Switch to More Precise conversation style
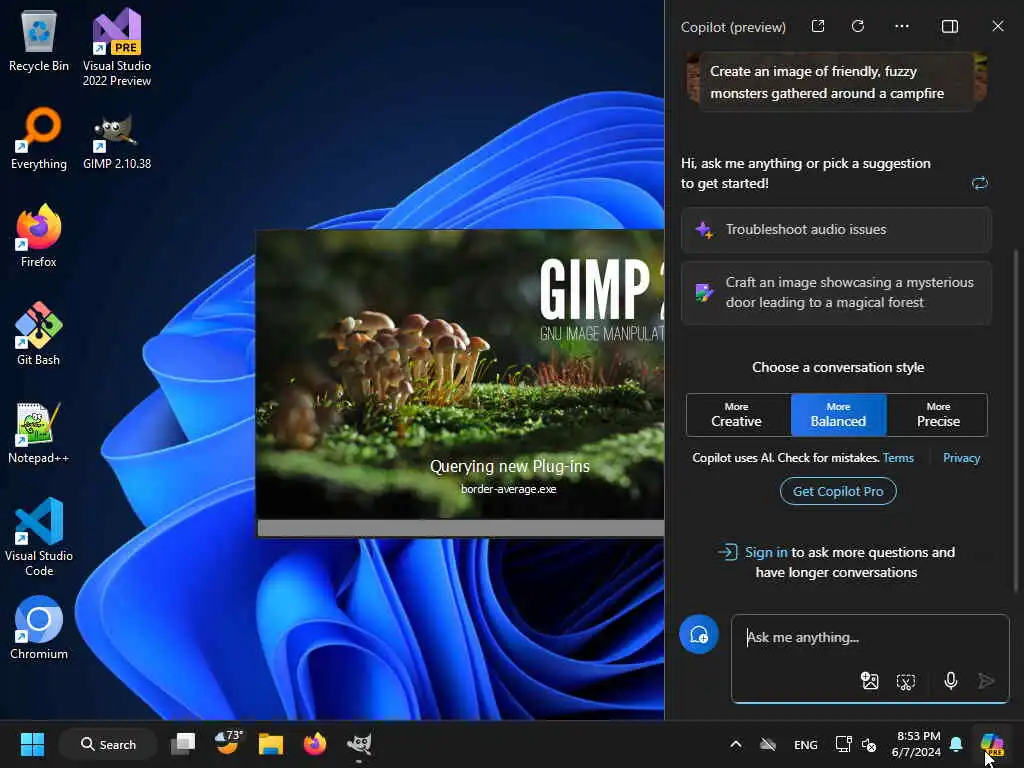This screenshot has height=768, width=1024. [x=937, y=415]
